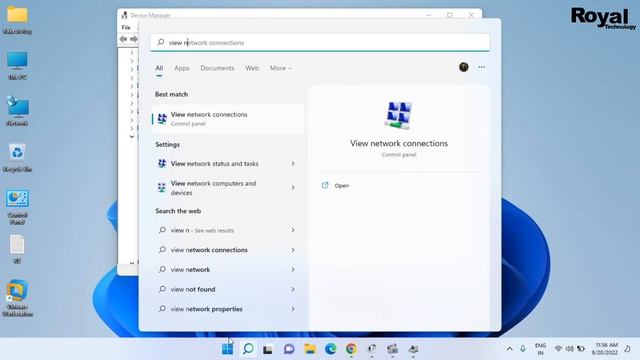Viewport: 640px width, 360px height.
Task: Open the This PC desktop icon
Action: pos(17,65)
